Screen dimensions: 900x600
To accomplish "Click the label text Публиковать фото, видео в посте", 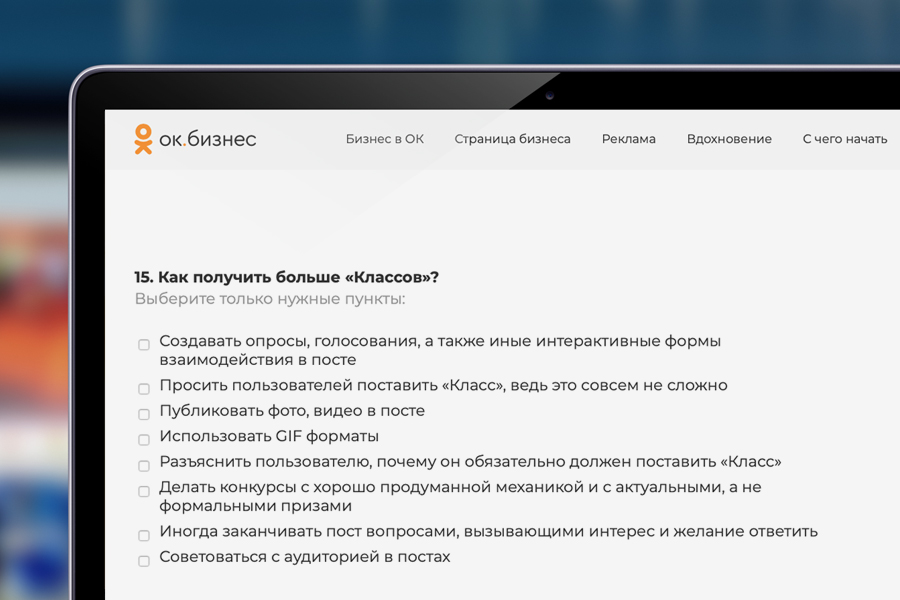I will (292, 411).
